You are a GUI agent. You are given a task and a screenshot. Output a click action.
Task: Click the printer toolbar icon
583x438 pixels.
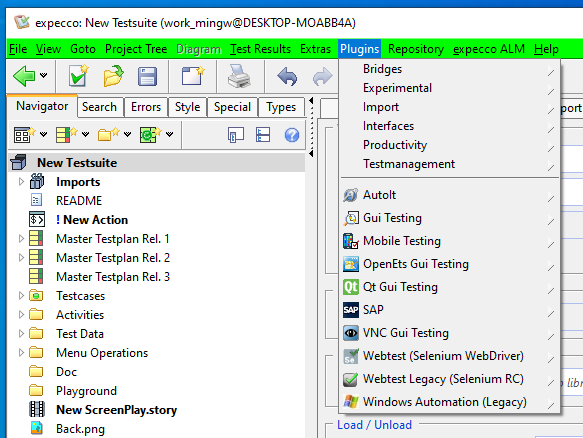(x=239, y=76)
